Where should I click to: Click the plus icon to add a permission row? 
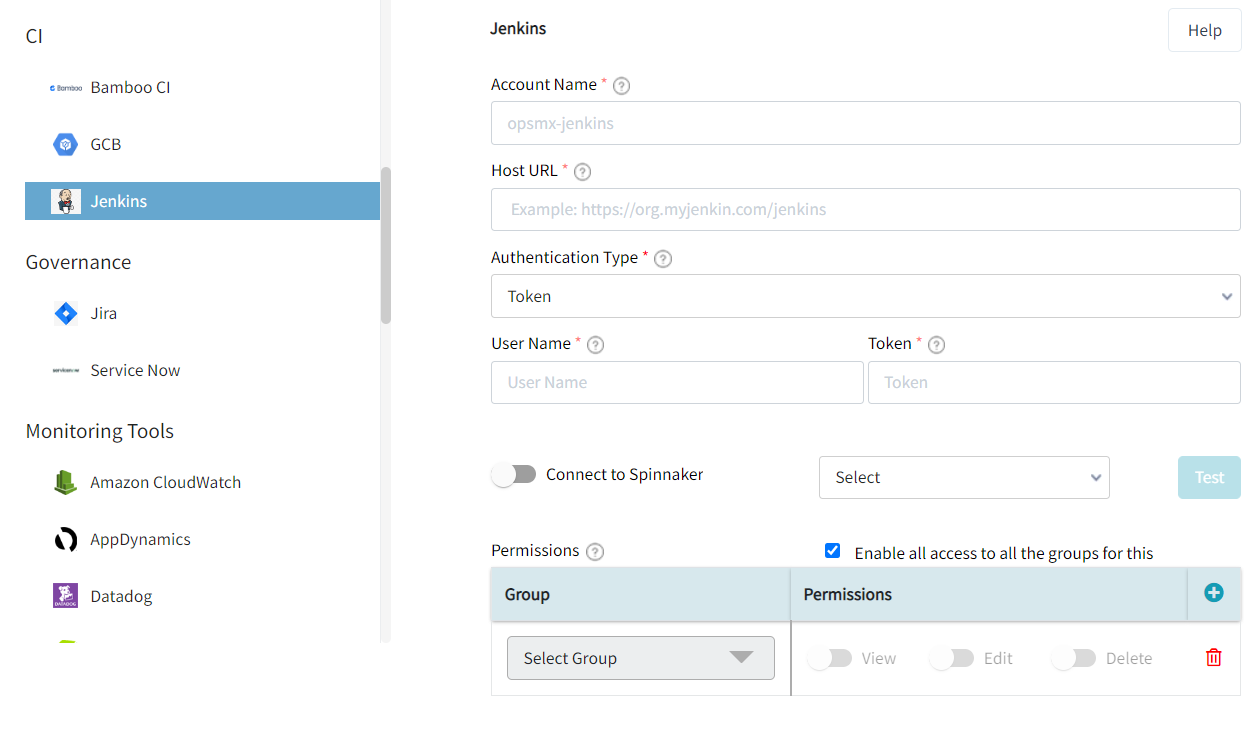click(x=1213, y=593)
